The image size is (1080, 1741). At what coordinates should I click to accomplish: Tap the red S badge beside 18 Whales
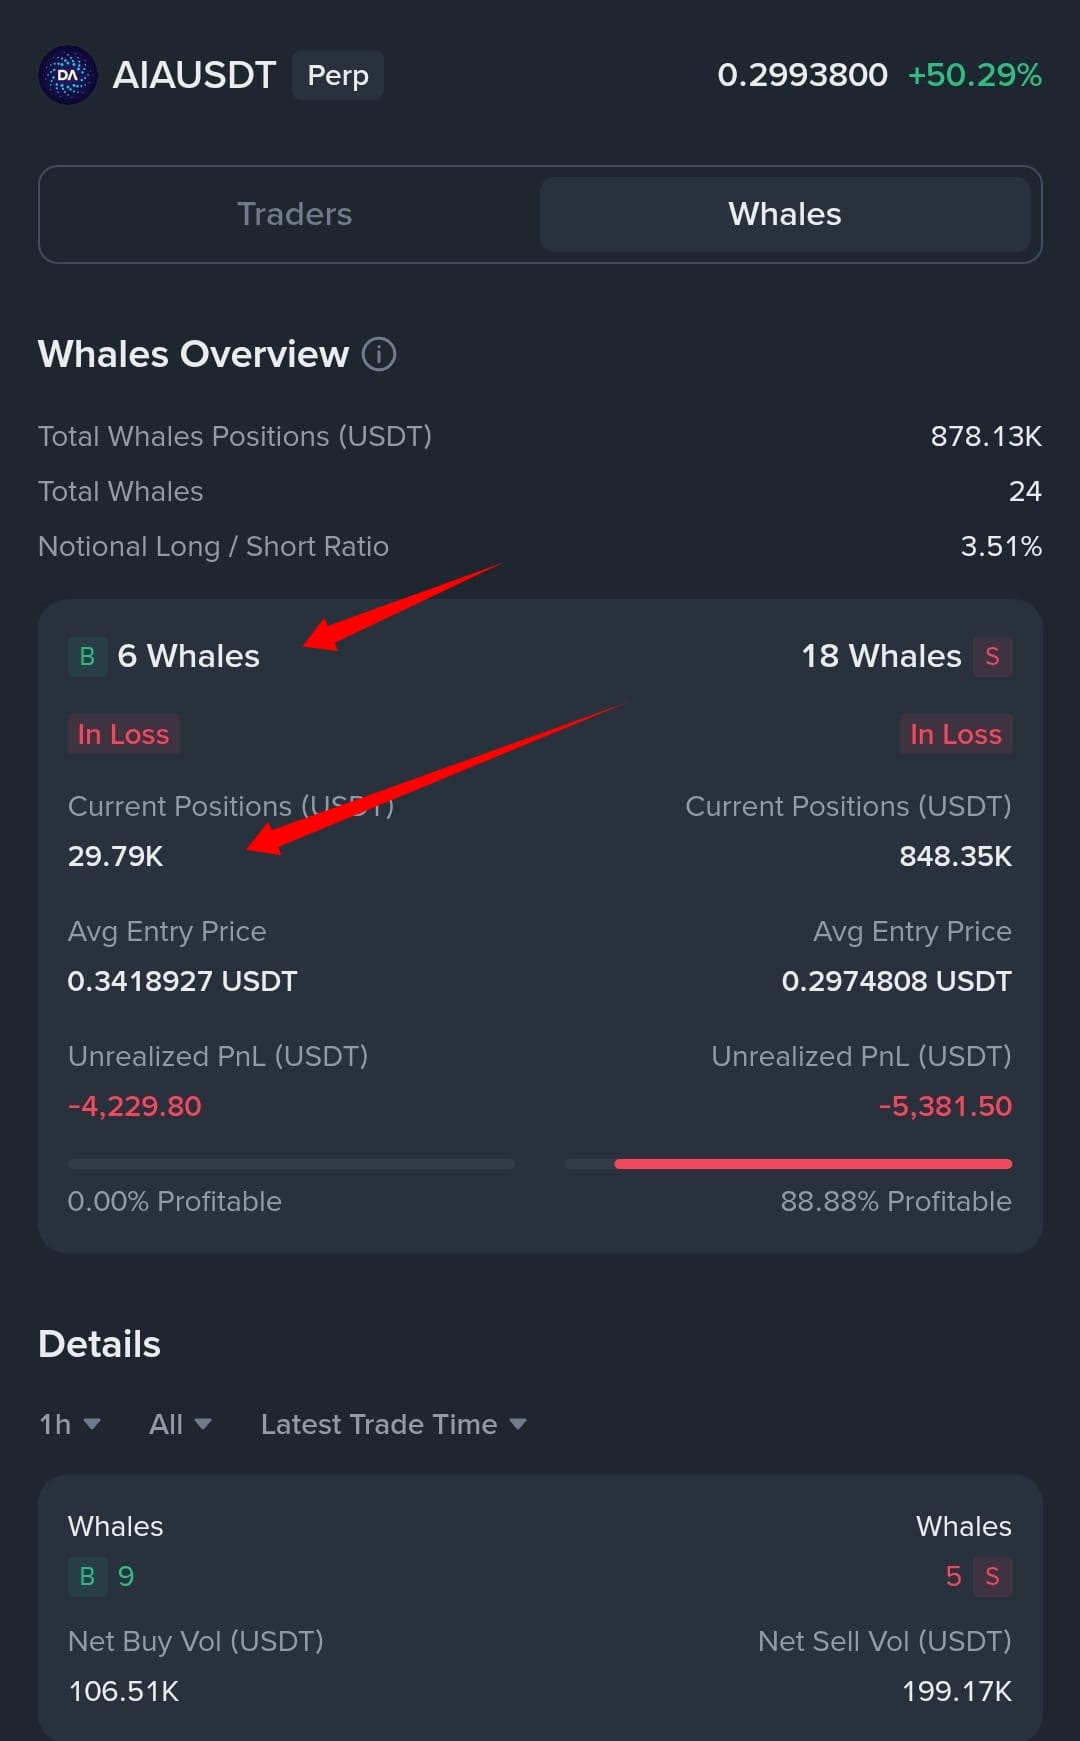point(992,657)
